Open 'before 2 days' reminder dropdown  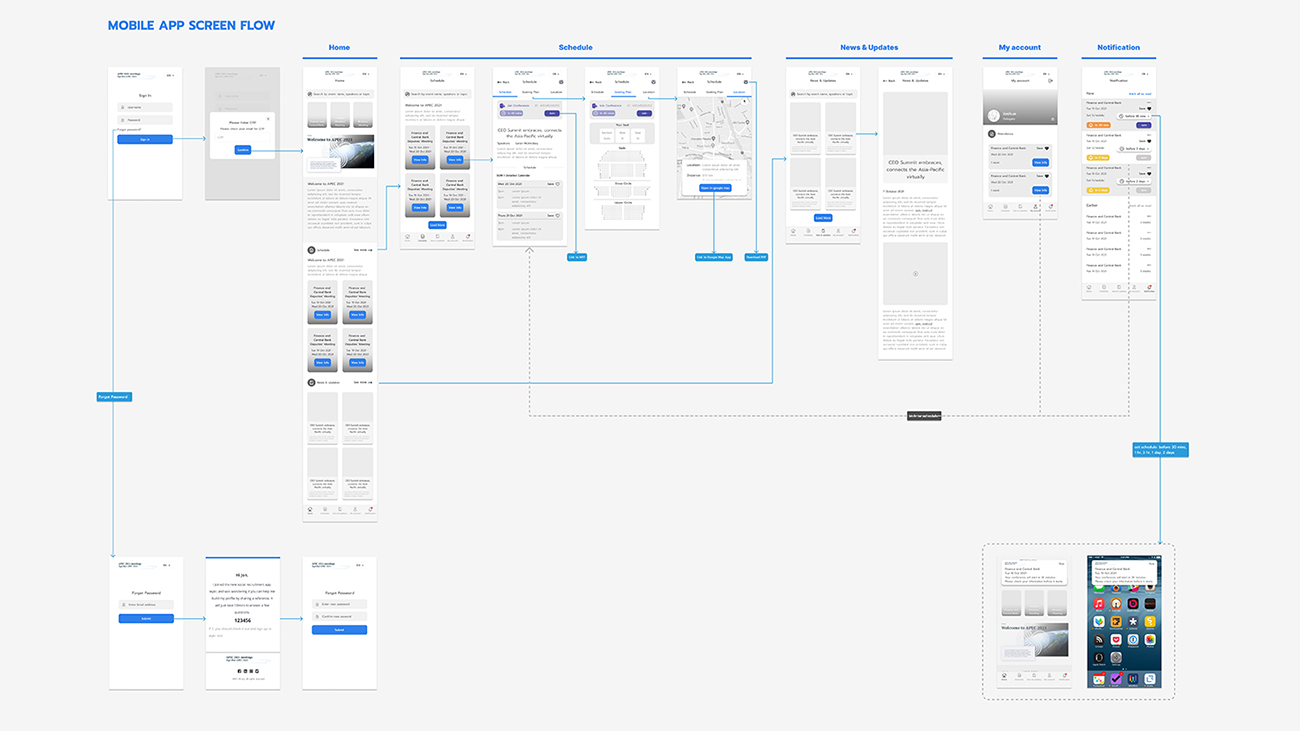tap(1133, 181)
